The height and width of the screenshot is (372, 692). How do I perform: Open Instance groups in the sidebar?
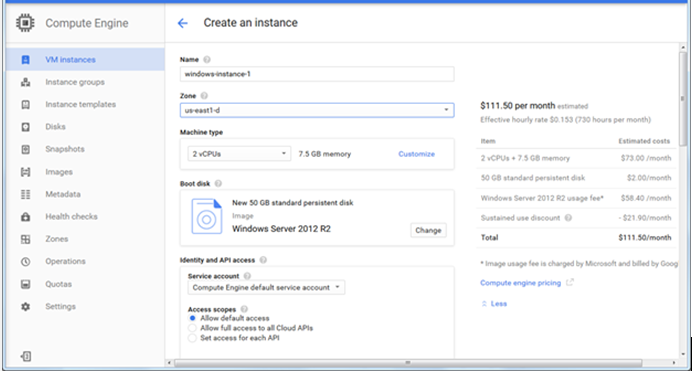pyautogui.click(x=75, y=82)
